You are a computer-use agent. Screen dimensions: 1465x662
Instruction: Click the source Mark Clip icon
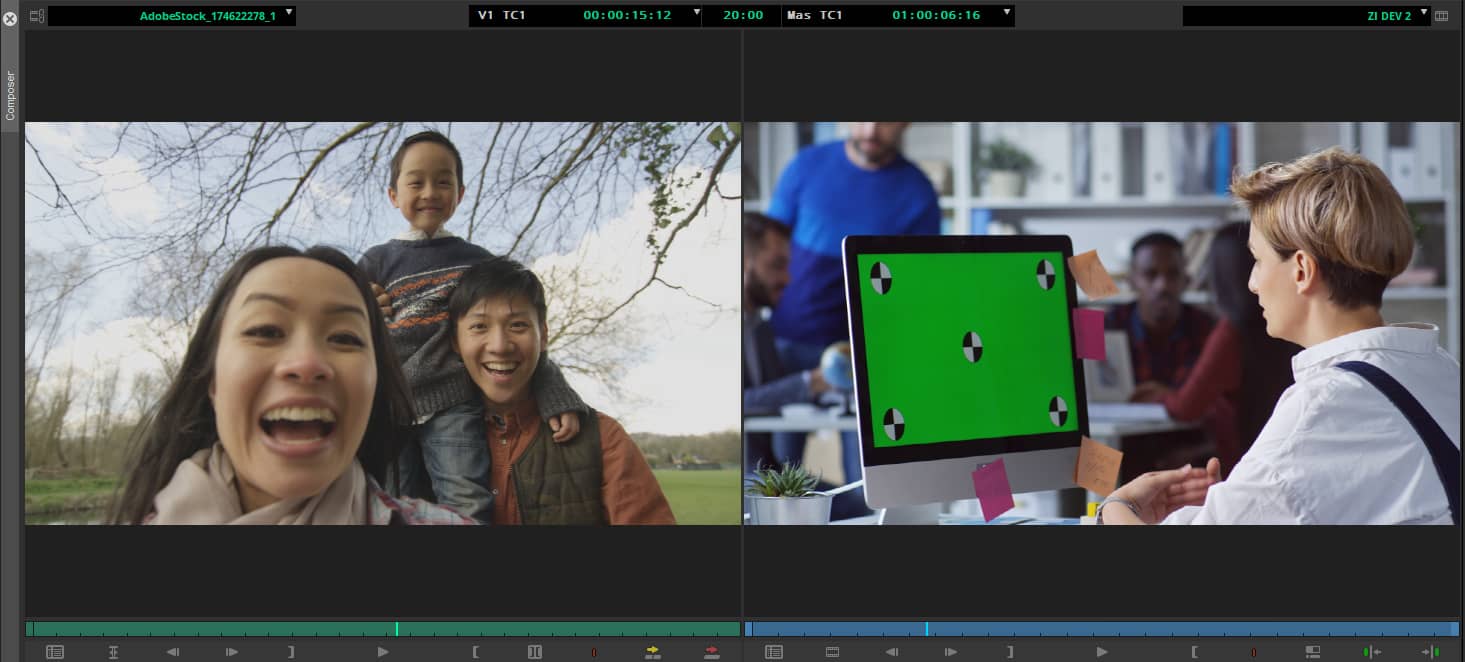click(x=113, y=652)
